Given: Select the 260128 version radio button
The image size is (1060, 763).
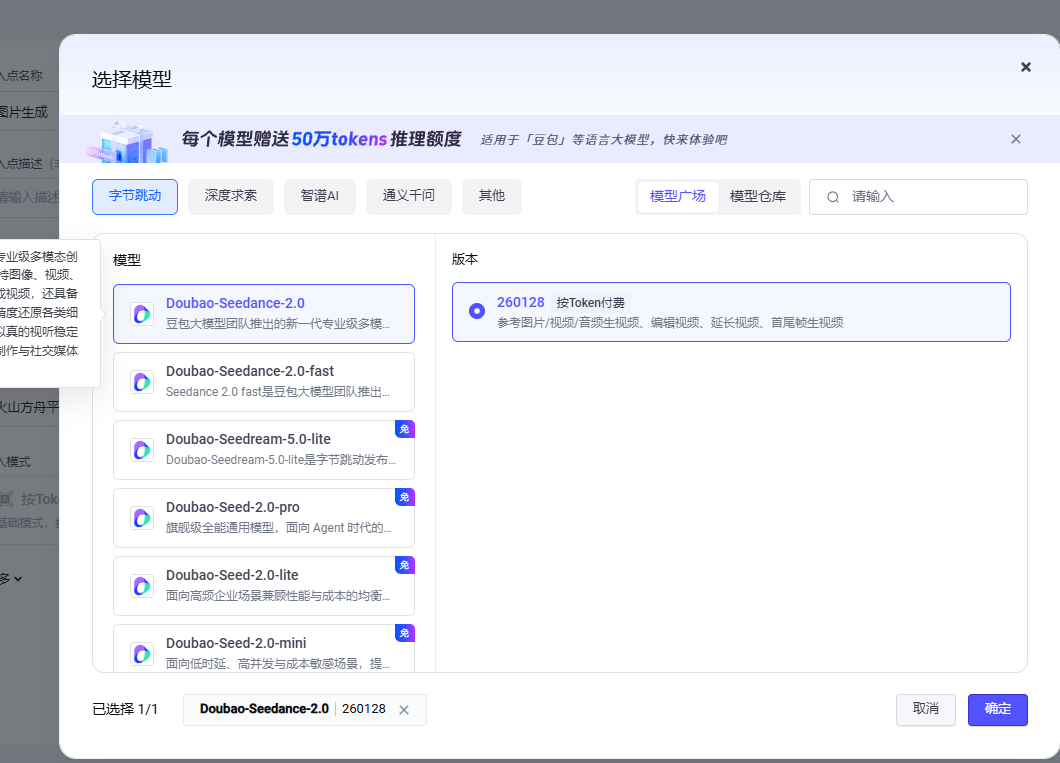Looking at the screenshot, I should pyautogui.click(x=477, y=311).
